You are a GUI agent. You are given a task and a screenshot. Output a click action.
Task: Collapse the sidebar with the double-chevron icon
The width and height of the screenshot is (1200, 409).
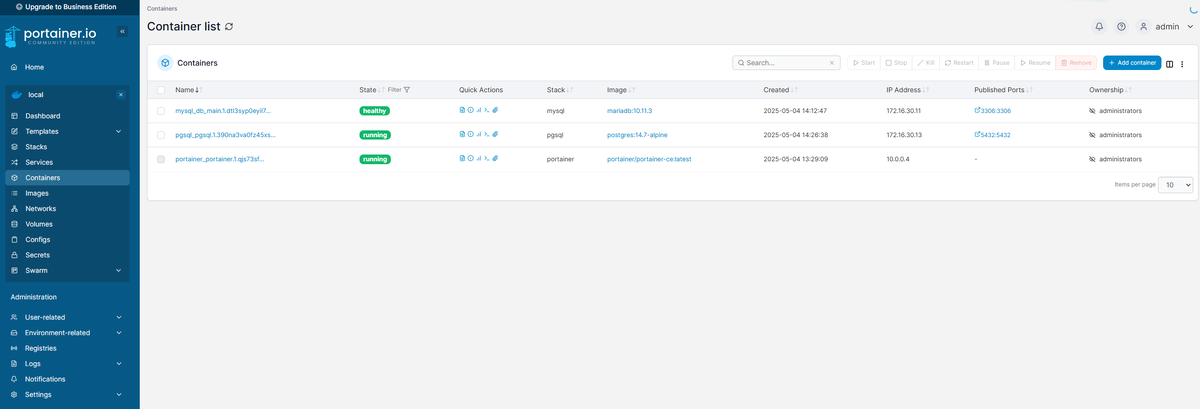click(122, 32)
